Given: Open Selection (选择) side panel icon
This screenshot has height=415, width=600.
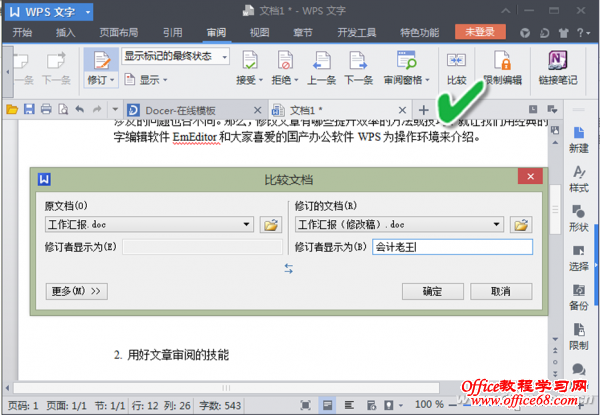Looking at the screenshot, I should coord(579,258).
